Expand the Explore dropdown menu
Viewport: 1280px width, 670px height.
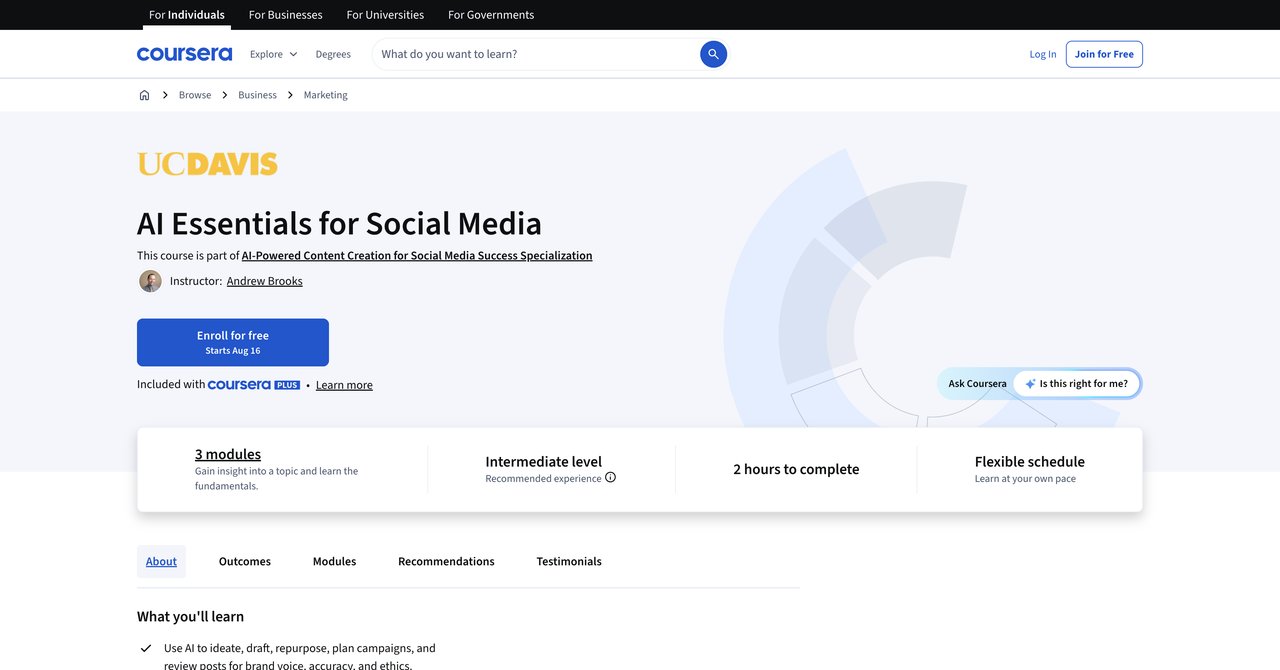click(x=273, y=54)
